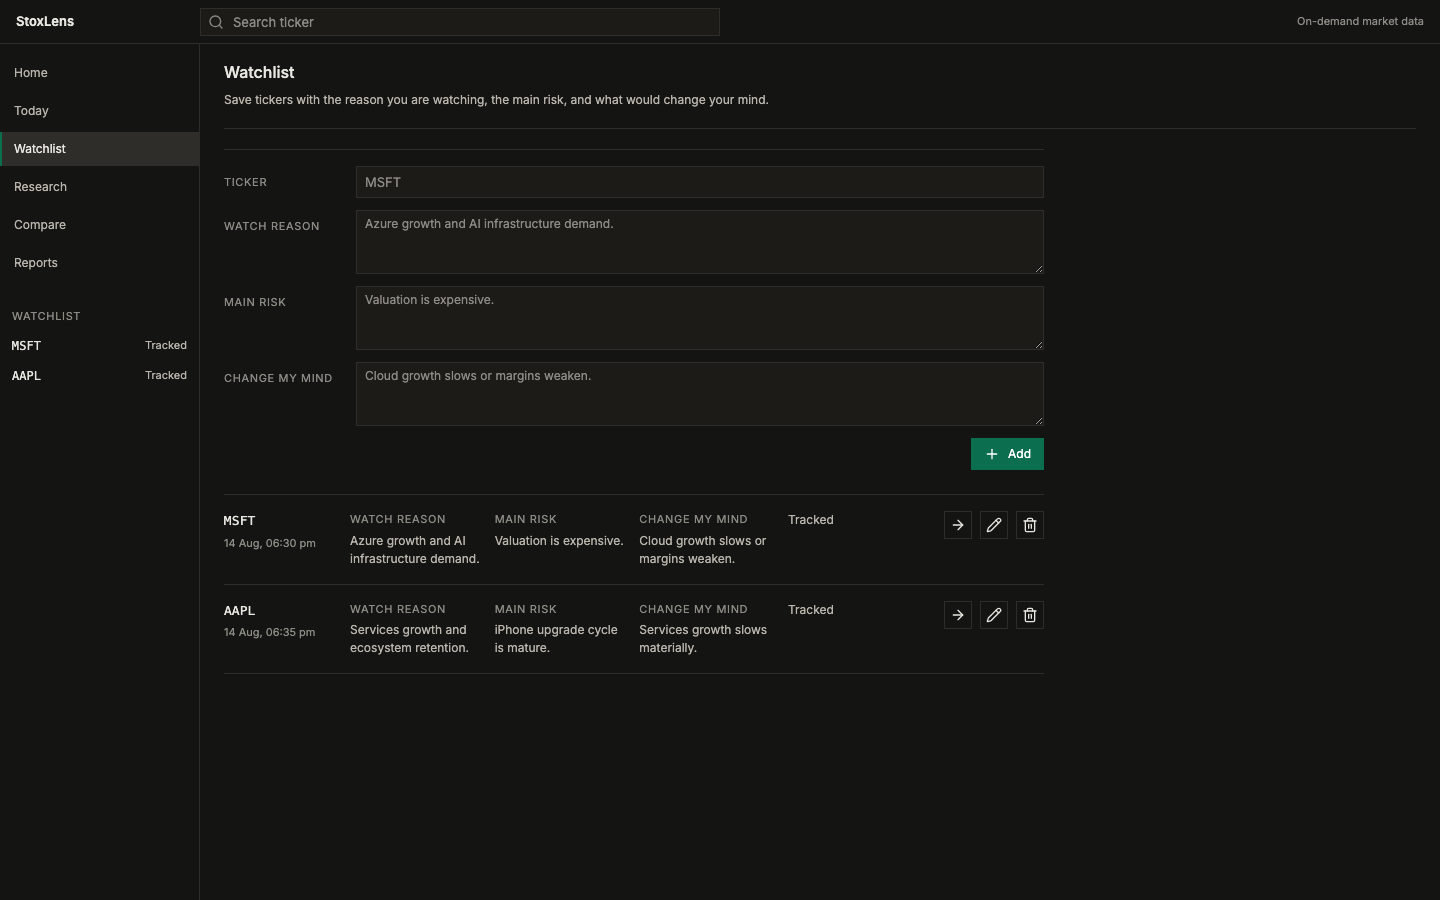Click the Change My Mind text area
This screenshot has width=1440, height=900.
tap(700, 394)
